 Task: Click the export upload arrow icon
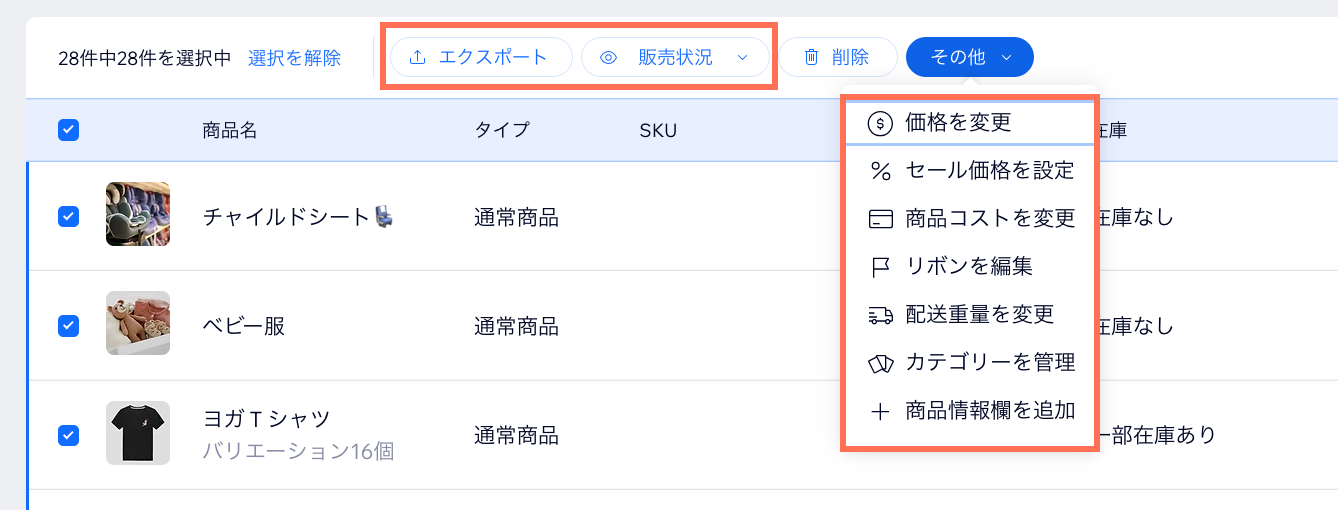coord(418,58)
